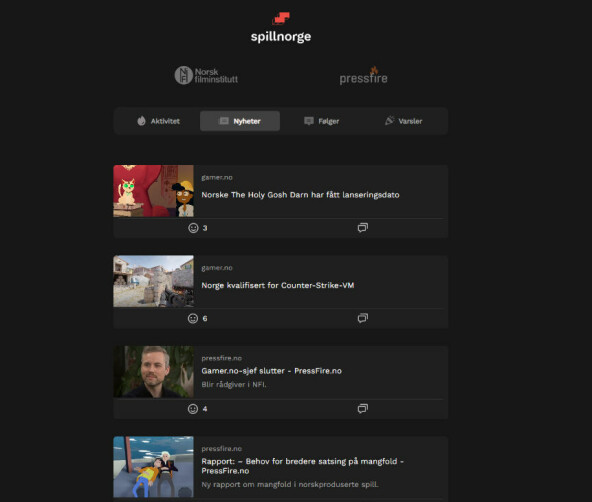
Task: Open the pressfire logo link
Action: [x=363, y=75]
